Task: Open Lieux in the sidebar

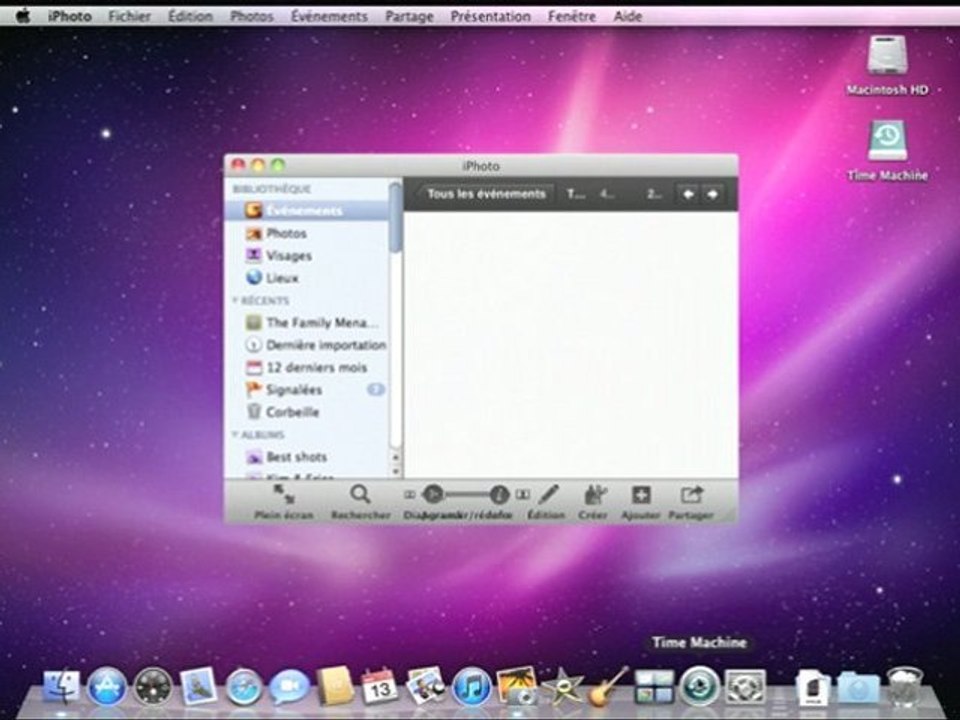Action: pyautogui.click(x=306, y=278)
